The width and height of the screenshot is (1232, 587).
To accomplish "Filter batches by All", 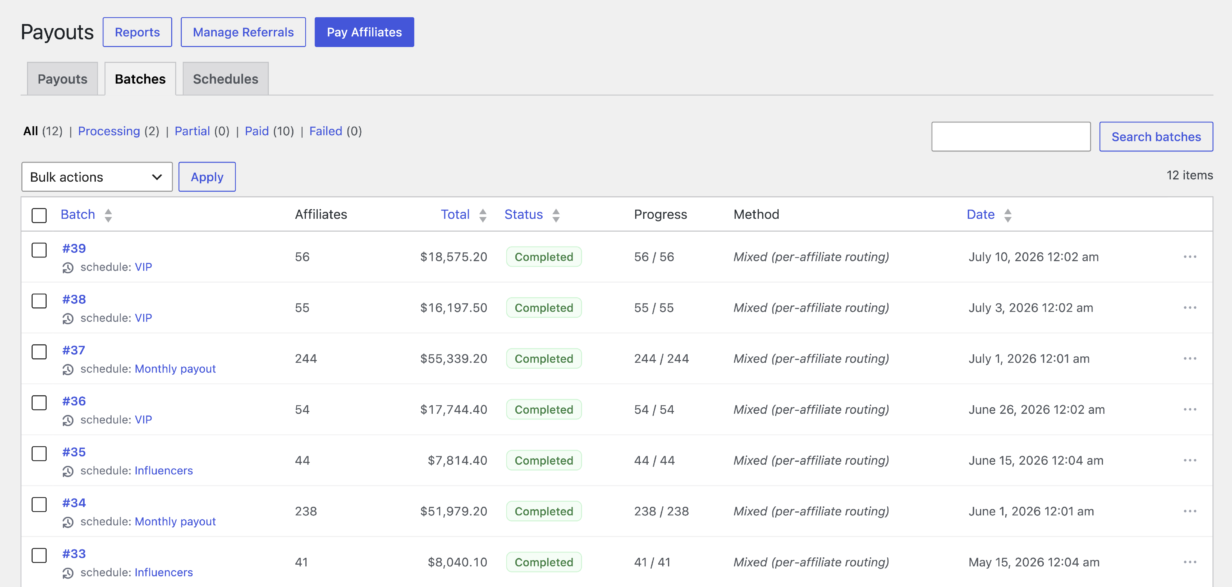I will pyautogui.click(x=30, y=131).
